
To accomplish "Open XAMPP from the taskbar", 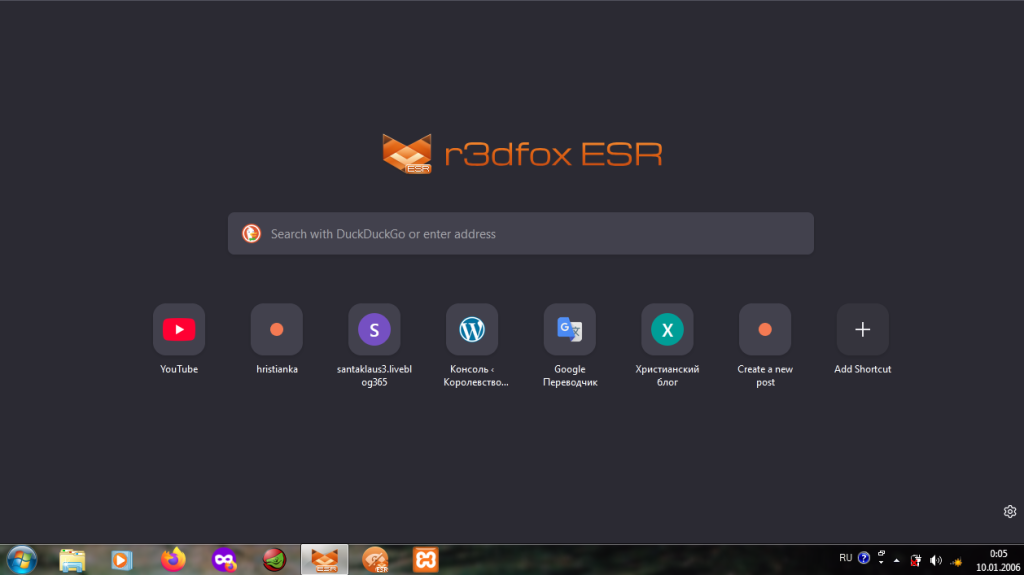I will coord(426,560).
